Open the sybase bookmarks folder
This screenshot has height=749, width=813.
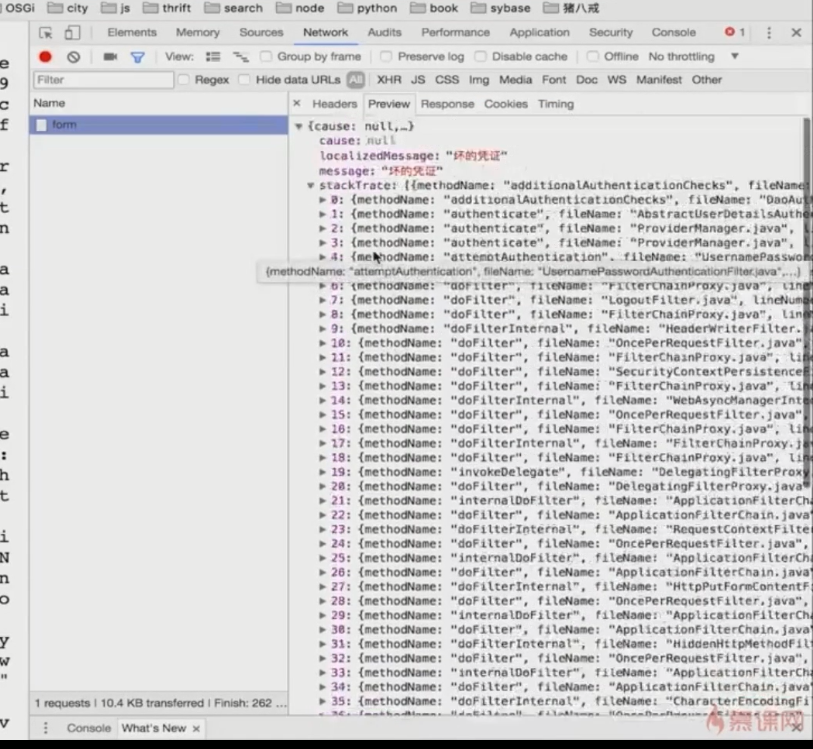(500, 8)
